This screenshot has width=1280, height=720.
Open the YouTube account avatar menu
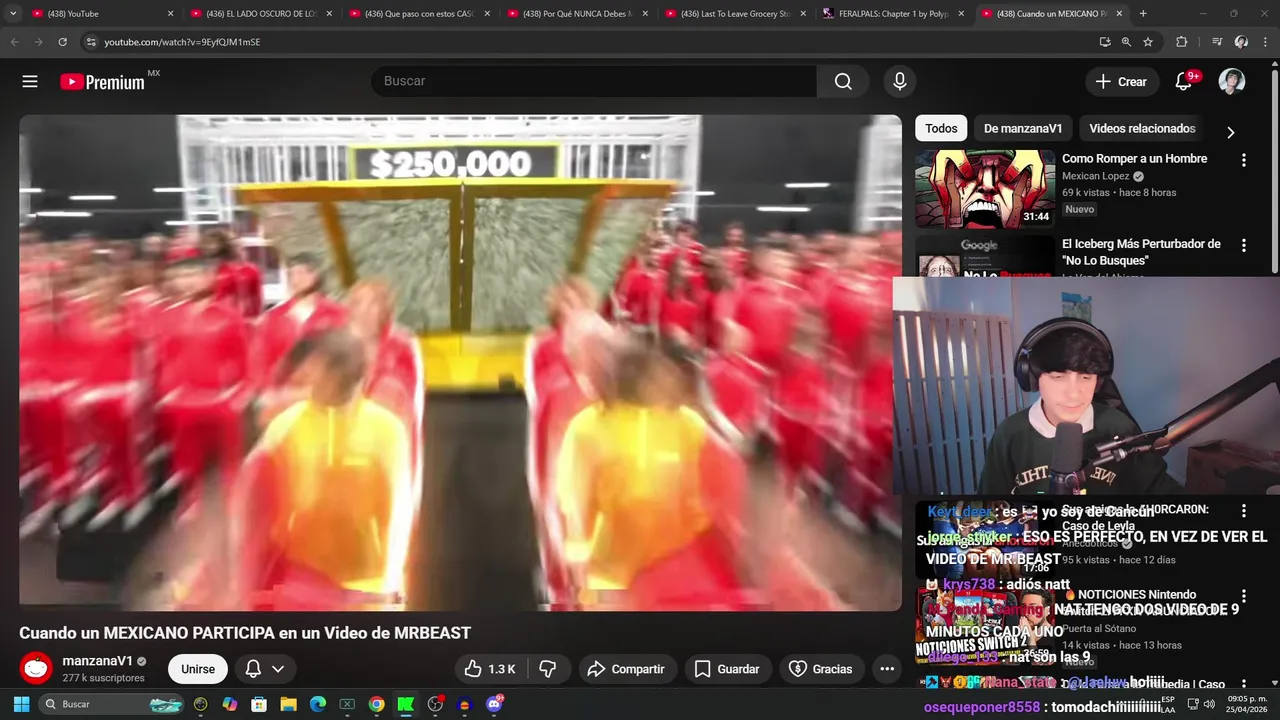tap(1231, 81)
